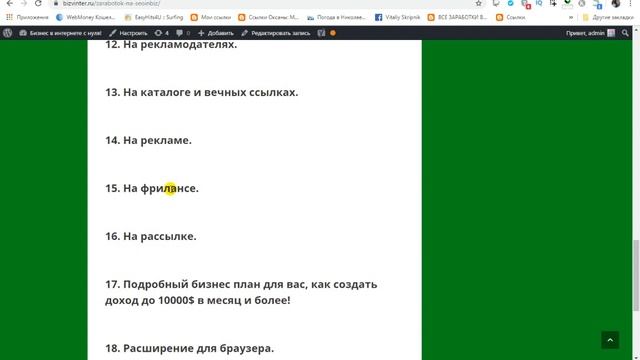Open Vitaliy Skripnik Facebook bookmark
This screenshot has width=640, height=360.
398,17
